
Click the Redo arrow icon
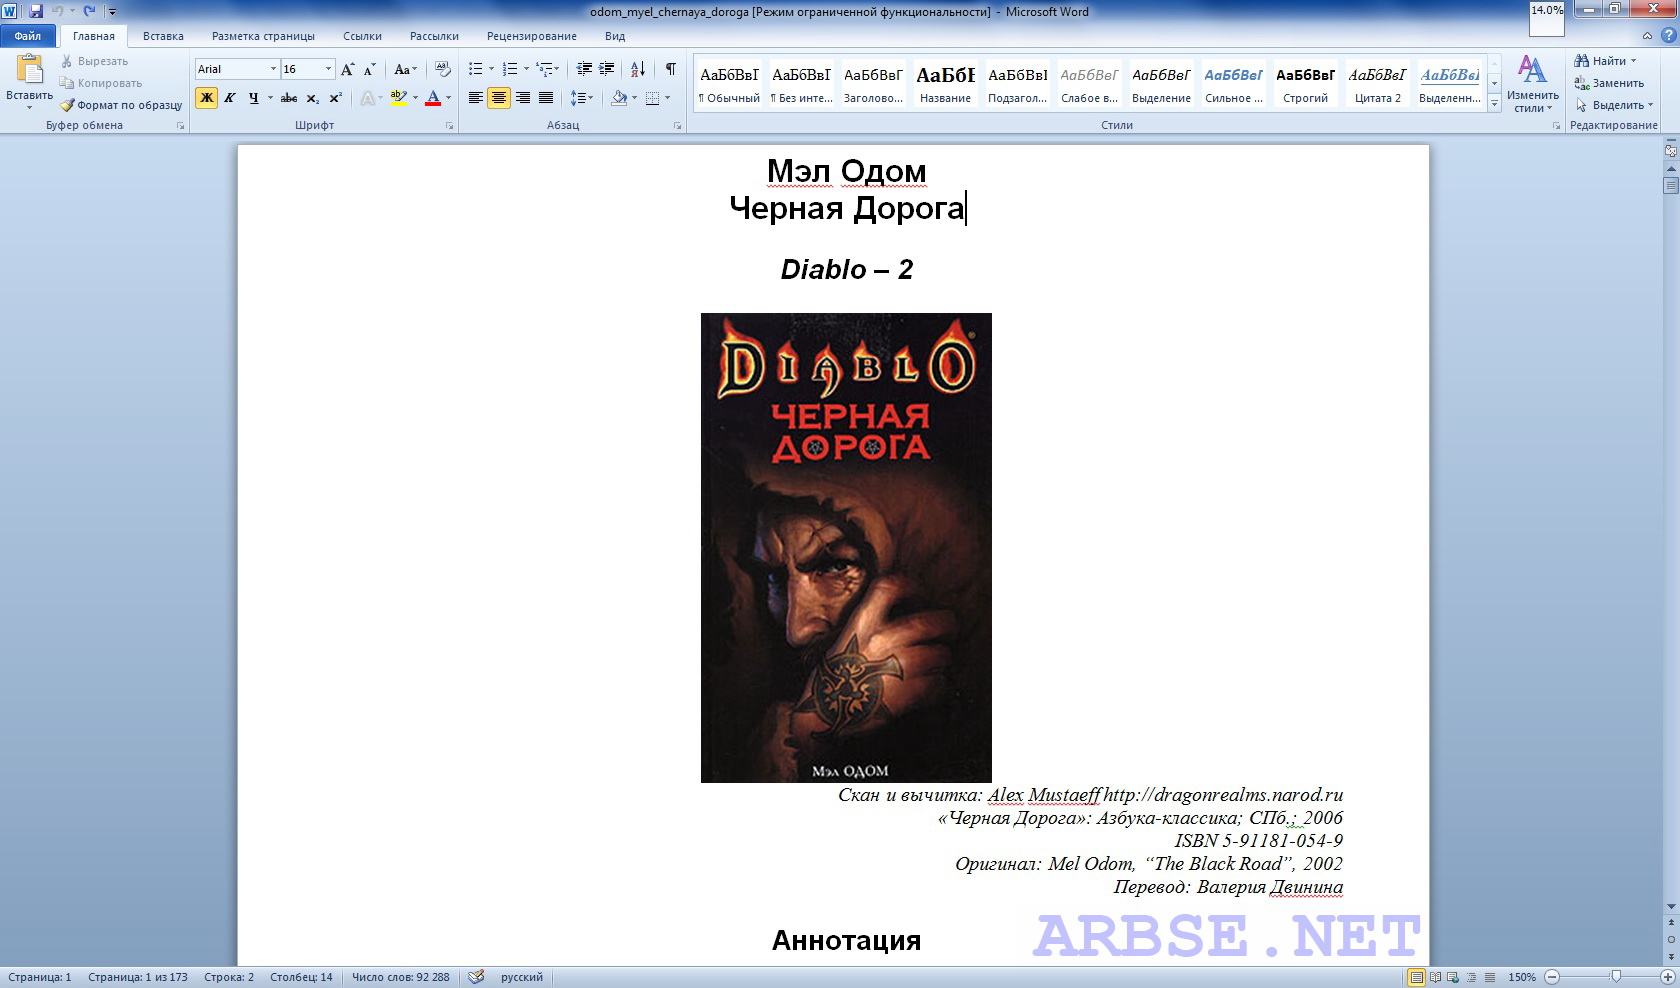tap(90, 11)
